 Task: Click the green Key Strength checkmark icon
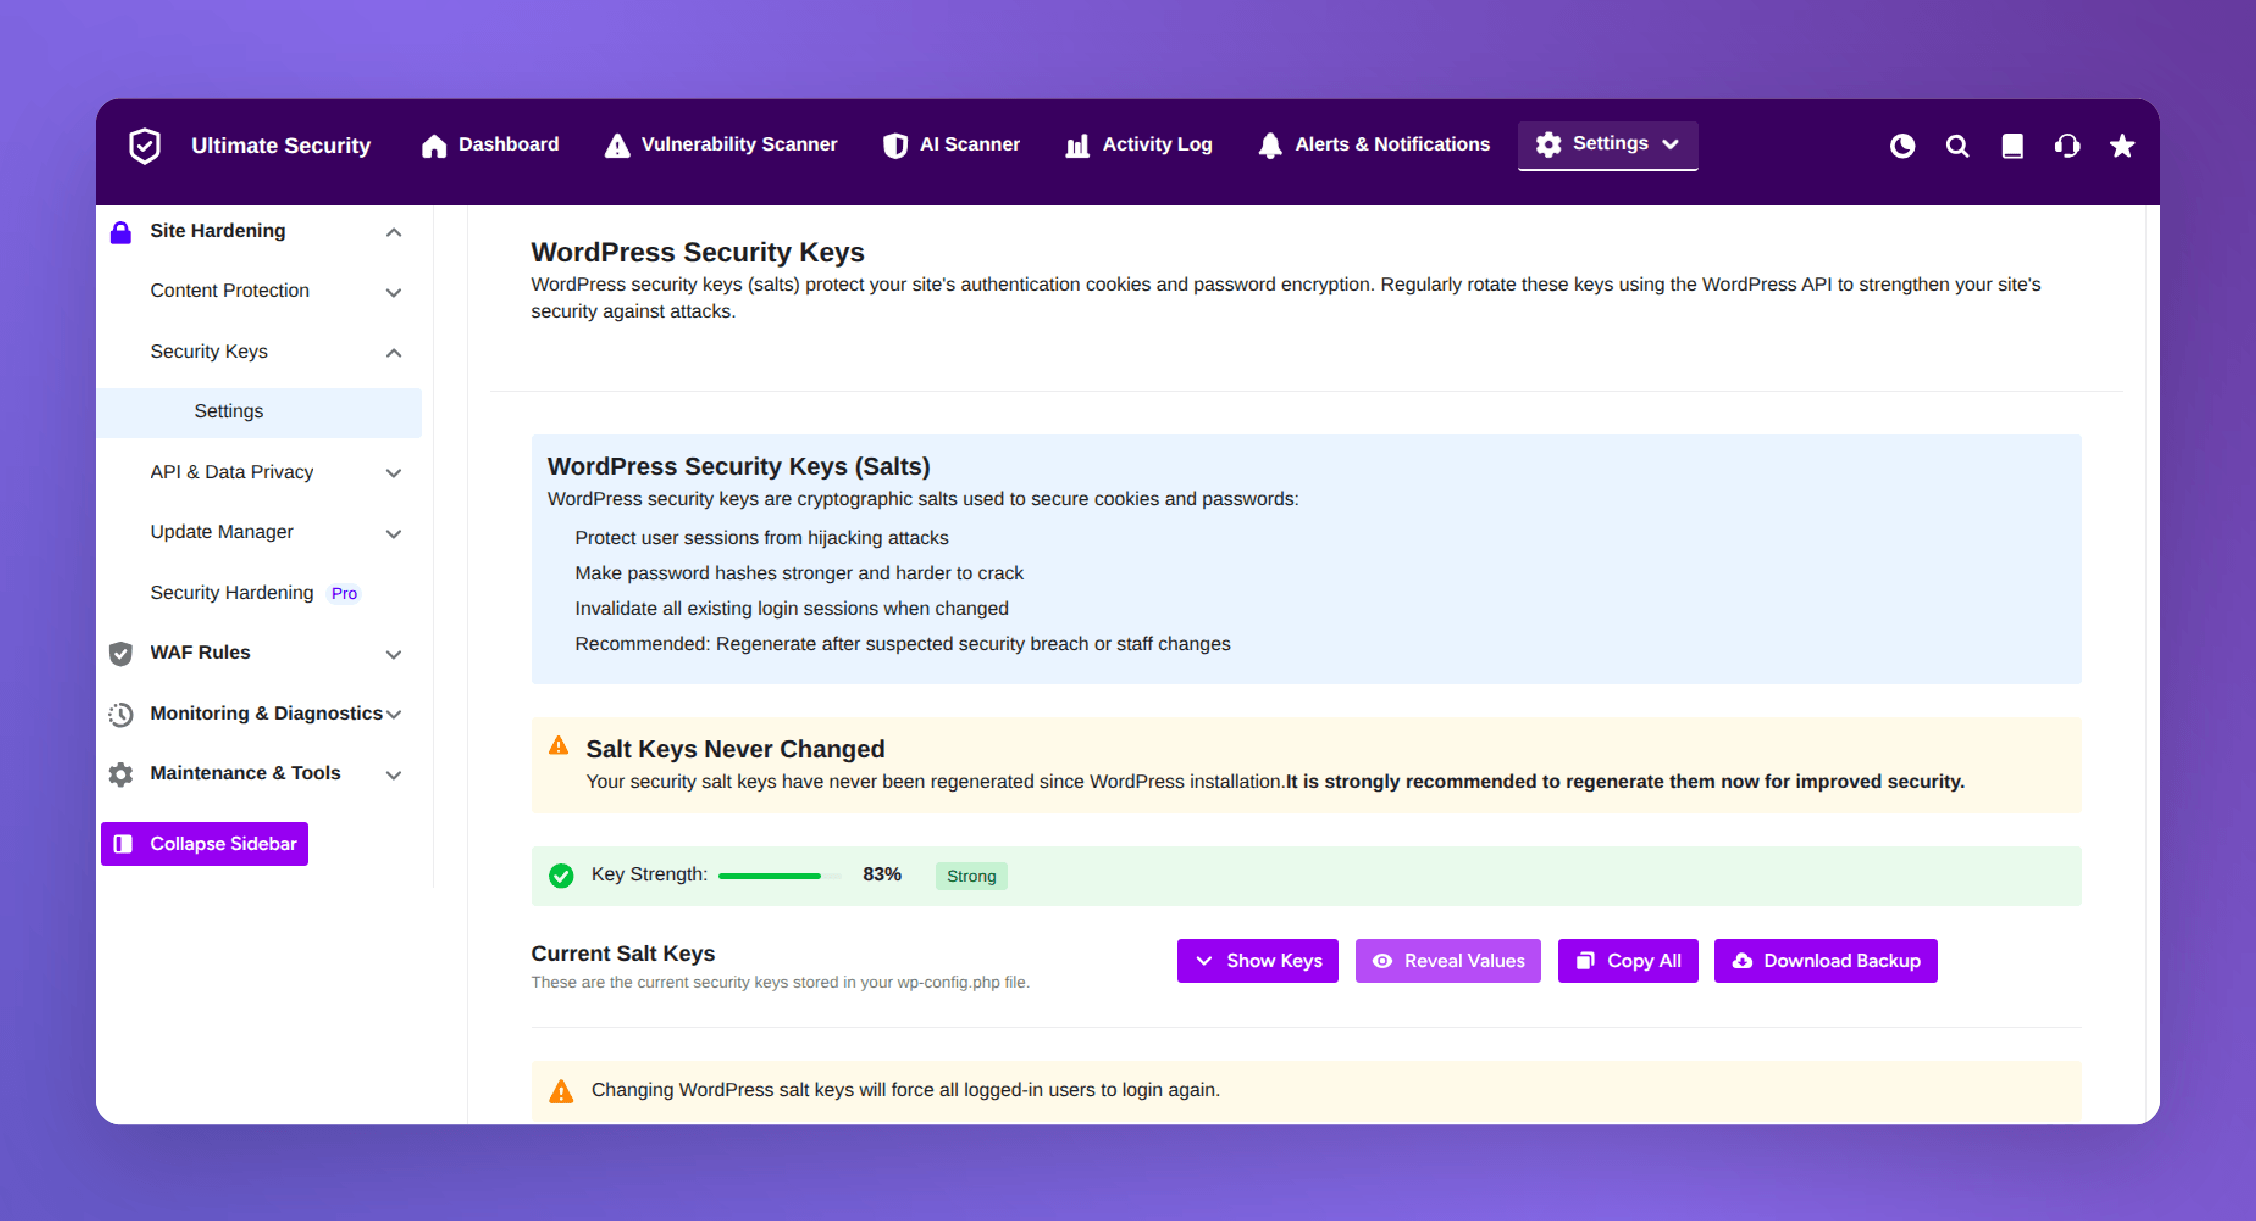[x=561, y=876]
